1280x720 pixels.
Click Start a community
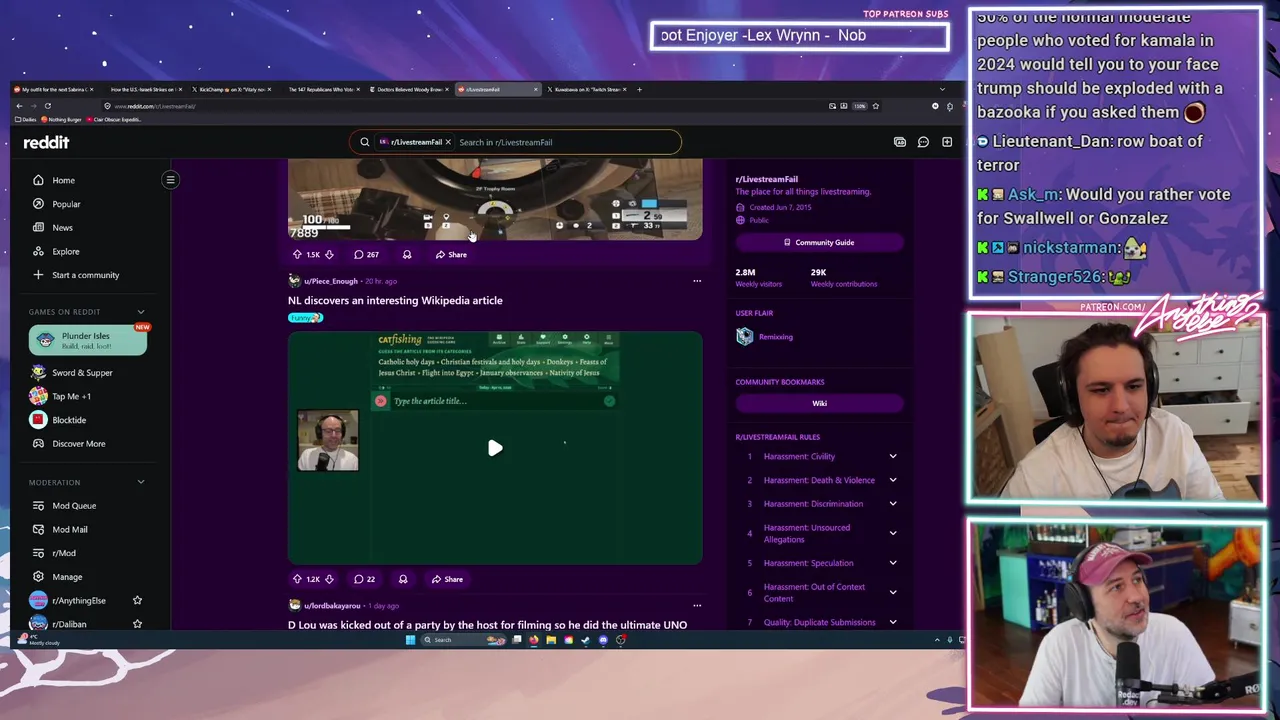click(85, 275)
